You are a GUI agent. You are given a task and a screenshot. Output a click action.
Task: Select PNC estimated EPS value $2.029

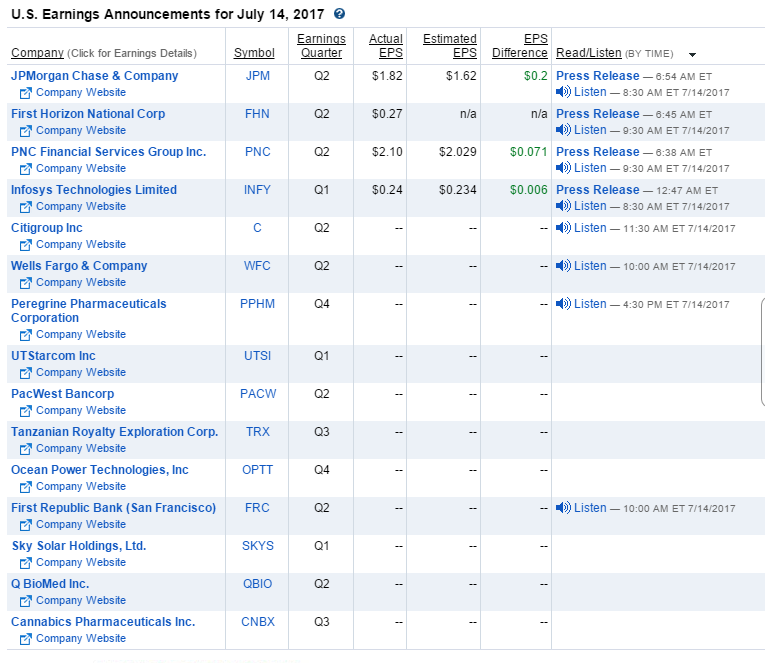[x=458, y=152]
